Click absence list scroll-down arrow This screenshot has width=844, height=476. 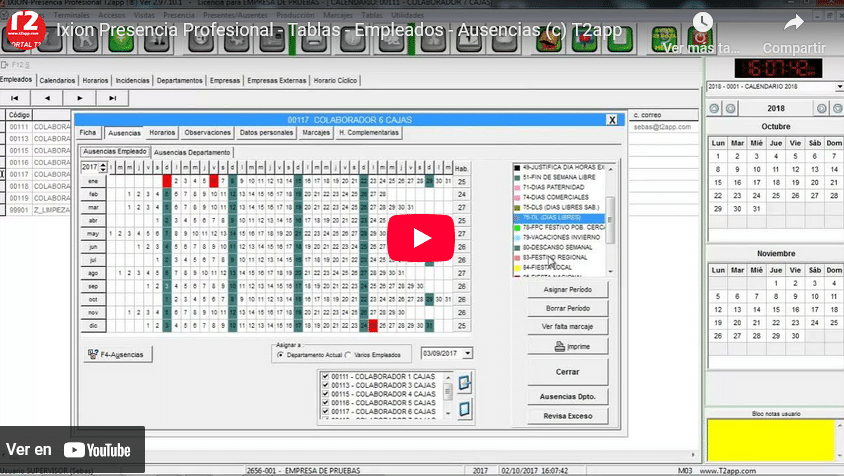point(610,272)
